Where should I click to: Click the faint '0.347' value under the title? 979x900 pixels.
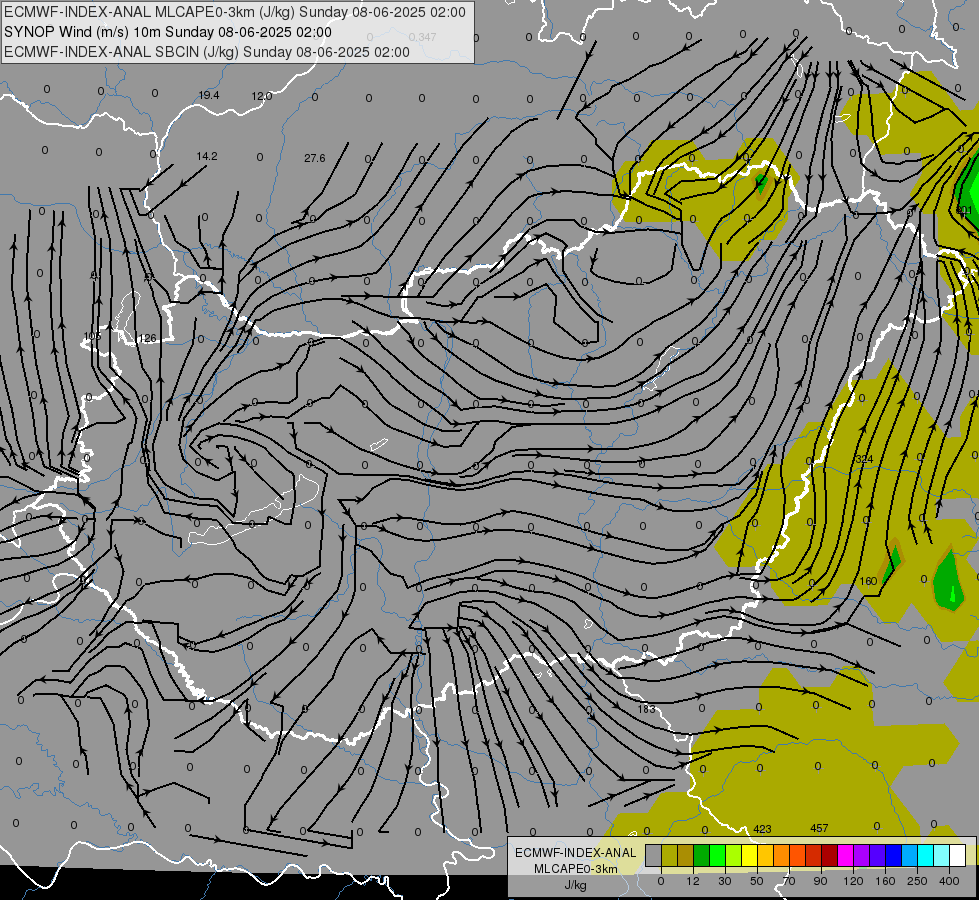tap(423, 37)
